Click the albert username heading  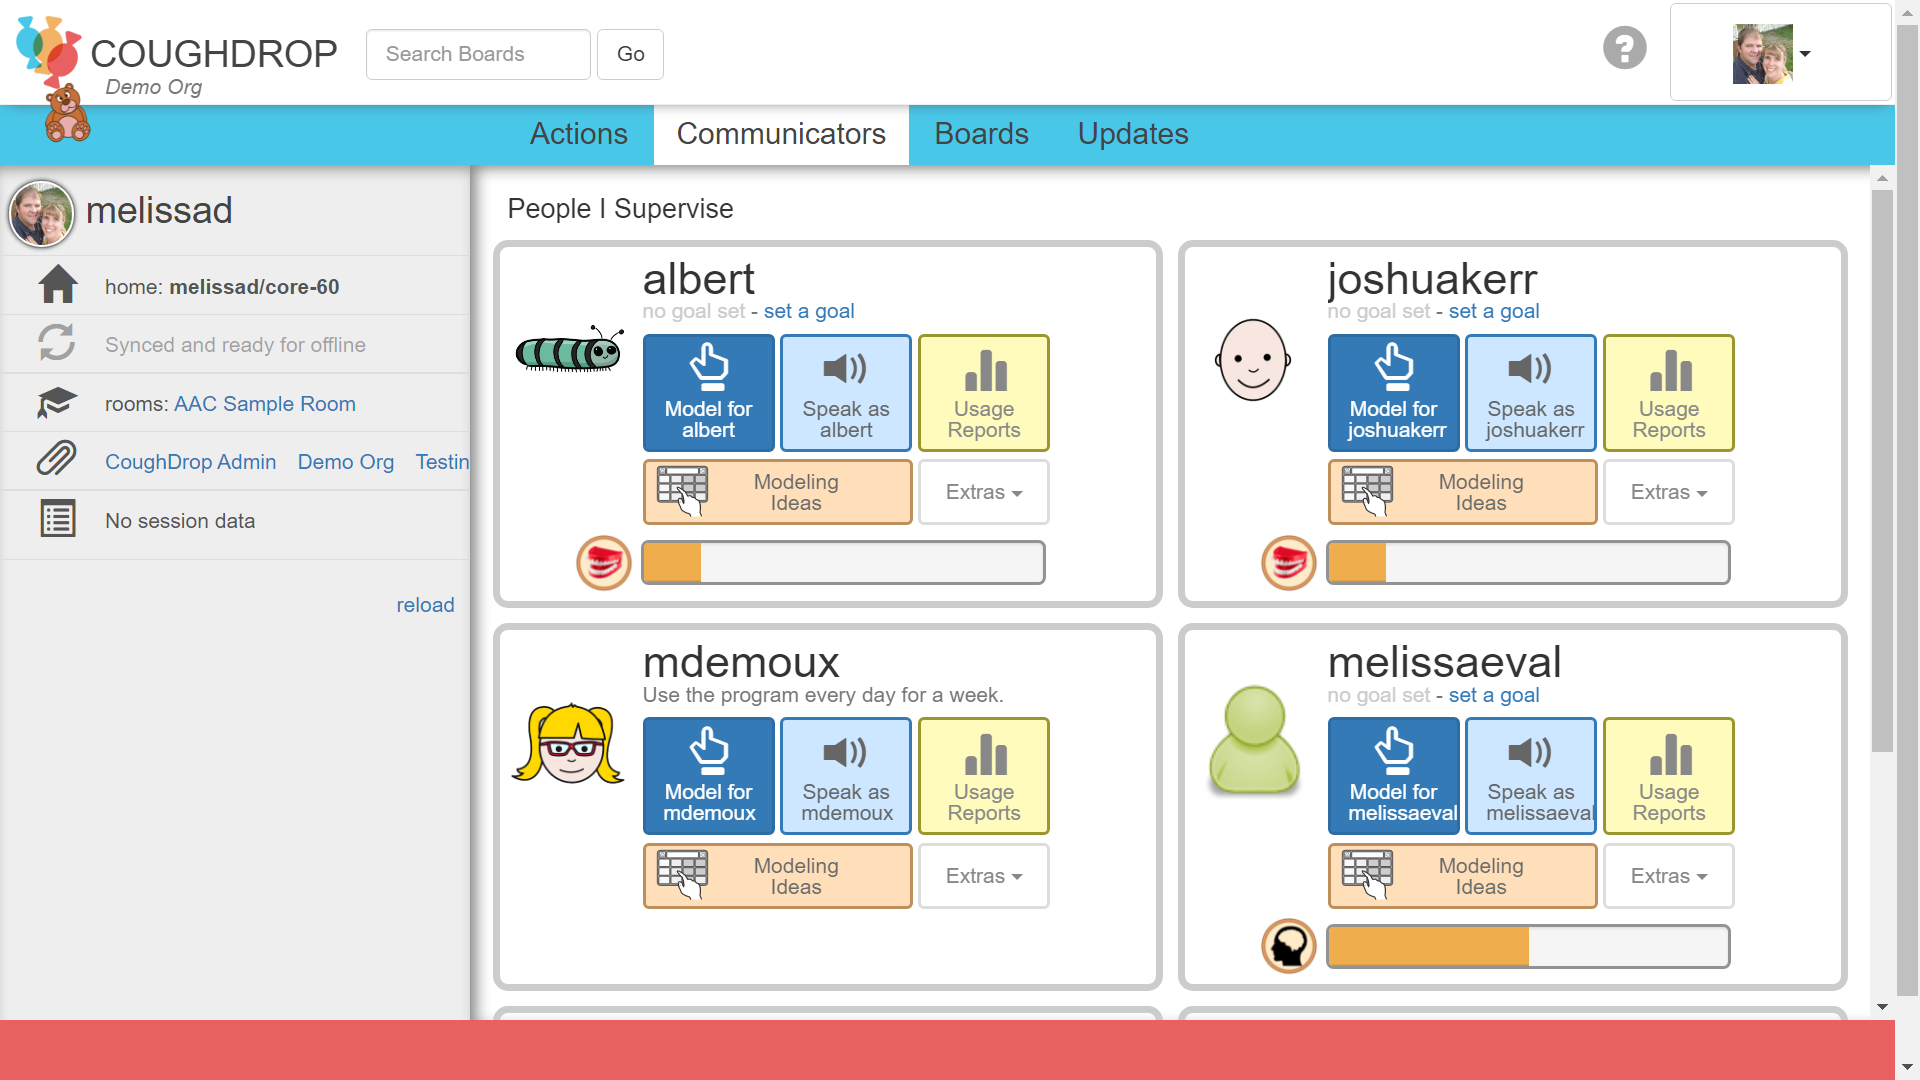coord(698,279)
